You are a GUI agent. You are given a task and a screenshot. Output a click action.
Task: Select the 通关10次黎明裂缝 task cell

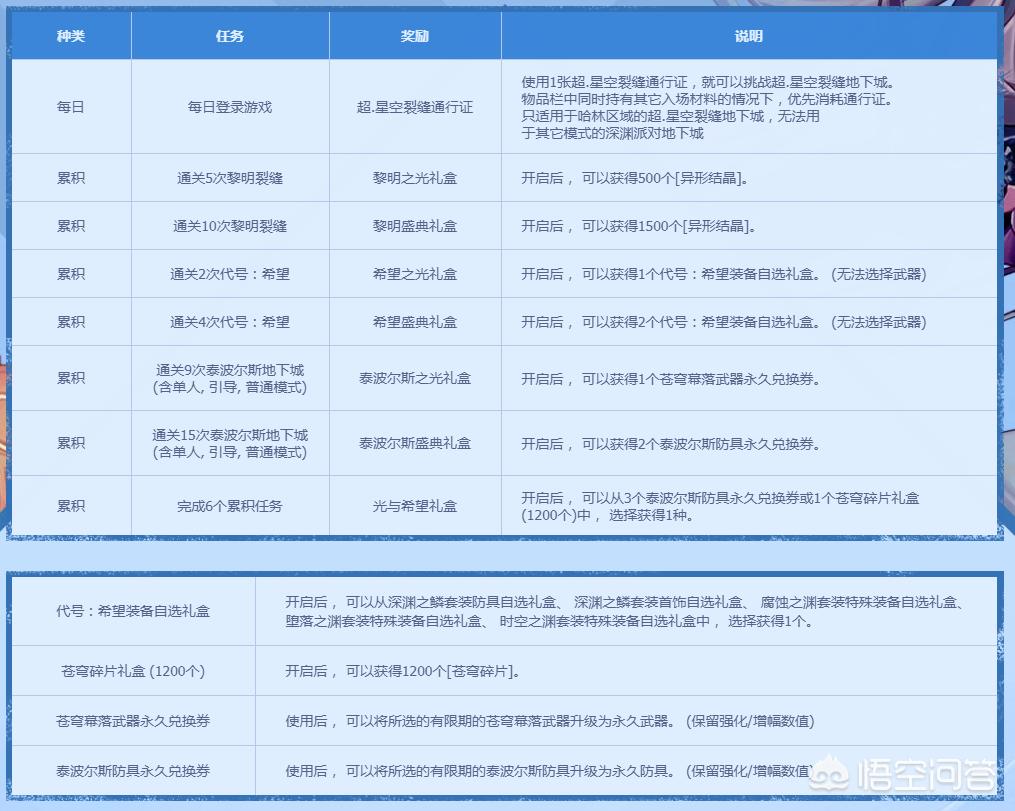(x=230, y=226)
